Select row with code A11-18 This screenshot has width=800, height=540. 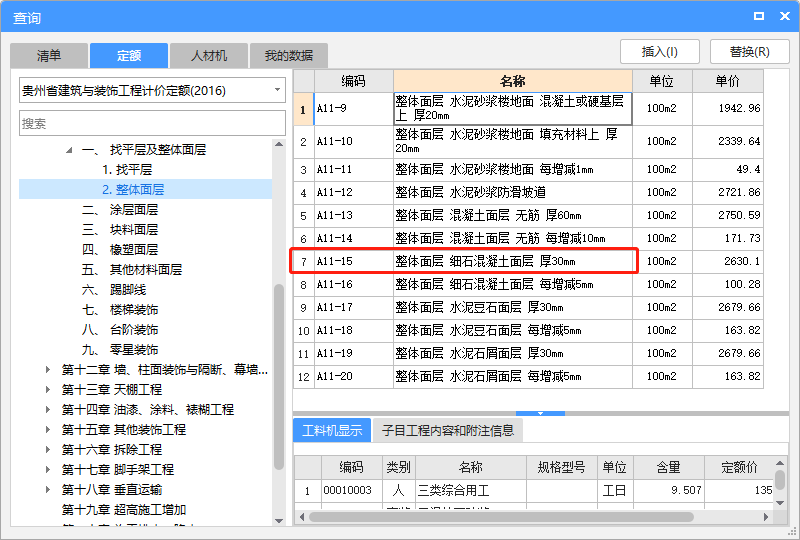coord(529,330)
